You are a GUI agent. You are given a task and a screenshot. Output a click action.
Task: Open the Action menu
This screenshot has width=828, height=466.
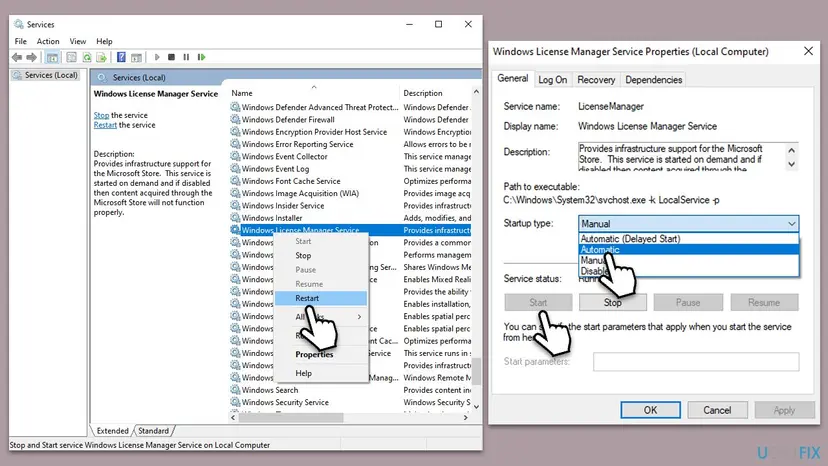point(48,41)
